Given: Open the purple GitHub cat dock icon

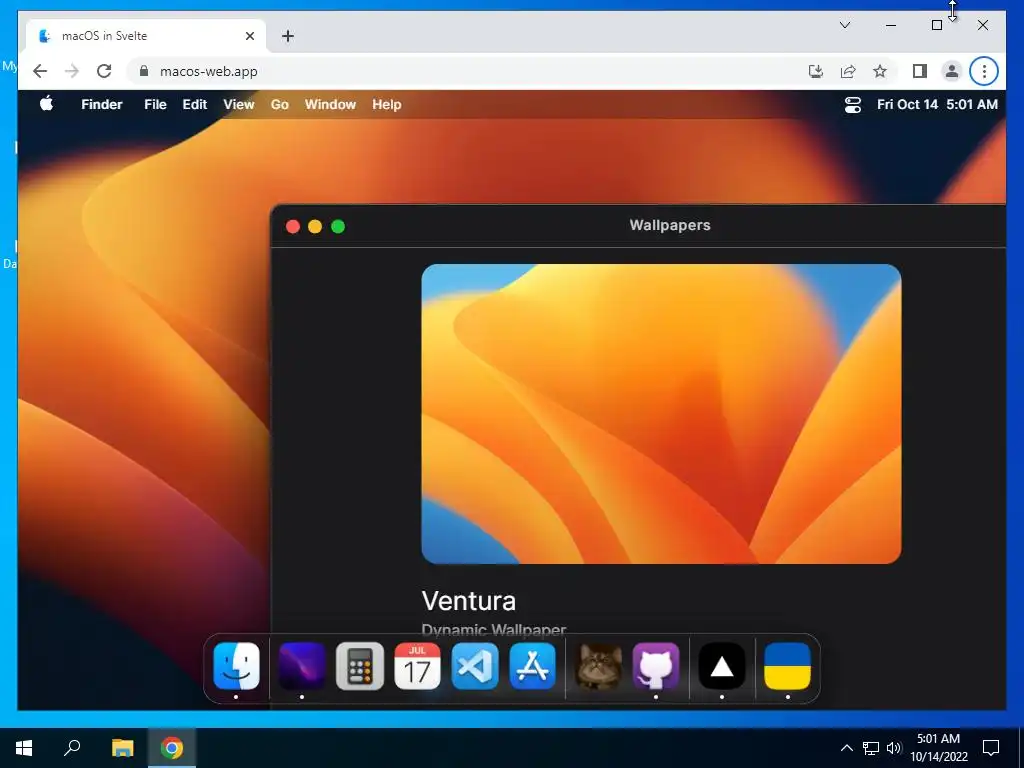Looking at the screenshot, I should pyautogui.click(x=656, y=666).
